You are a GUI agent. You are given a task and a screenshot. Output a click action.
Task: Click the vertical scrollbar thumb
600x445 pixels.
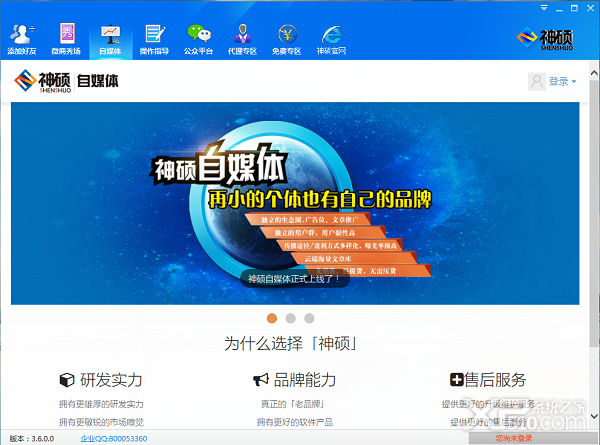click(594, 213)
